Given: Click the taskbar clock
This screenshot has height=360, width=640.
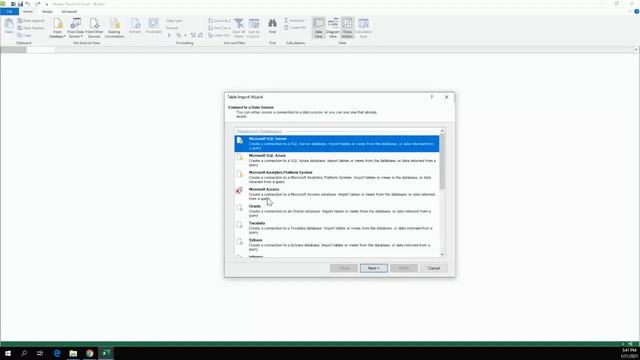Looking at the screenshot, I should tap(629, 353).
